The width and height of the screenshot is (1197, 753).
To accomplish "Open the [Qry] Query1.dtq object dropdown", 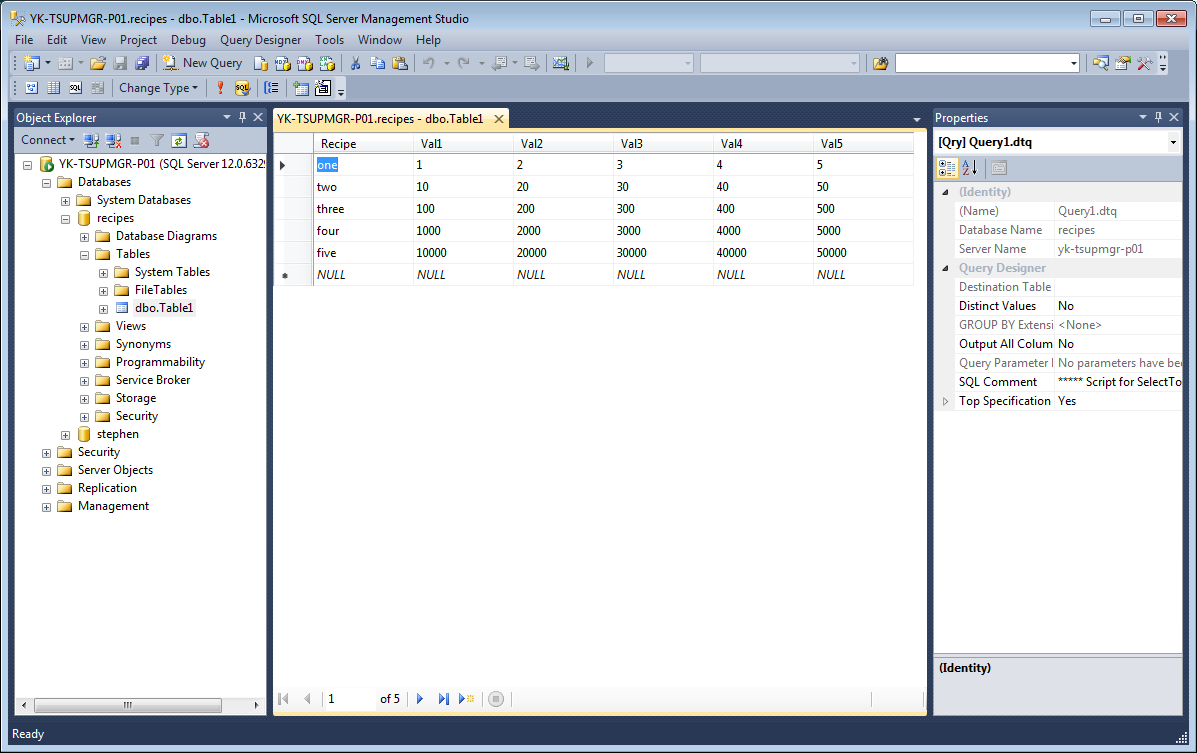I will (x=1173, y=142).
